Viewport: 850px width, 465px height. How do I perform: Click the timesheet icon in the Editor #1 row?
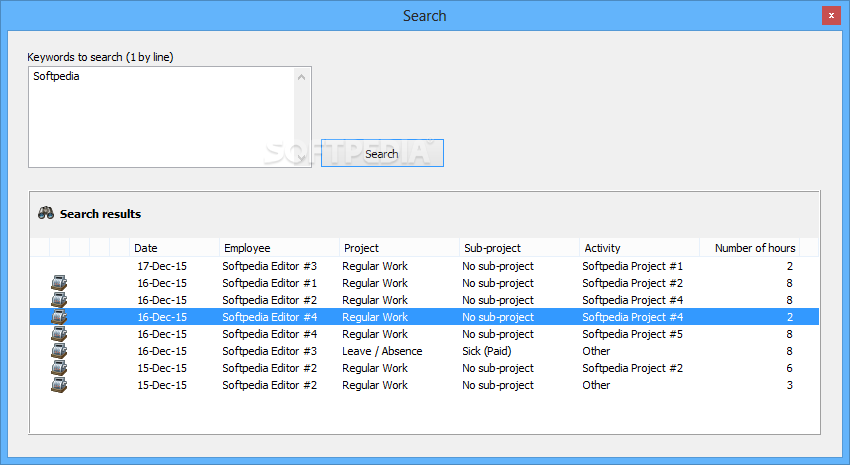(59, 283)
